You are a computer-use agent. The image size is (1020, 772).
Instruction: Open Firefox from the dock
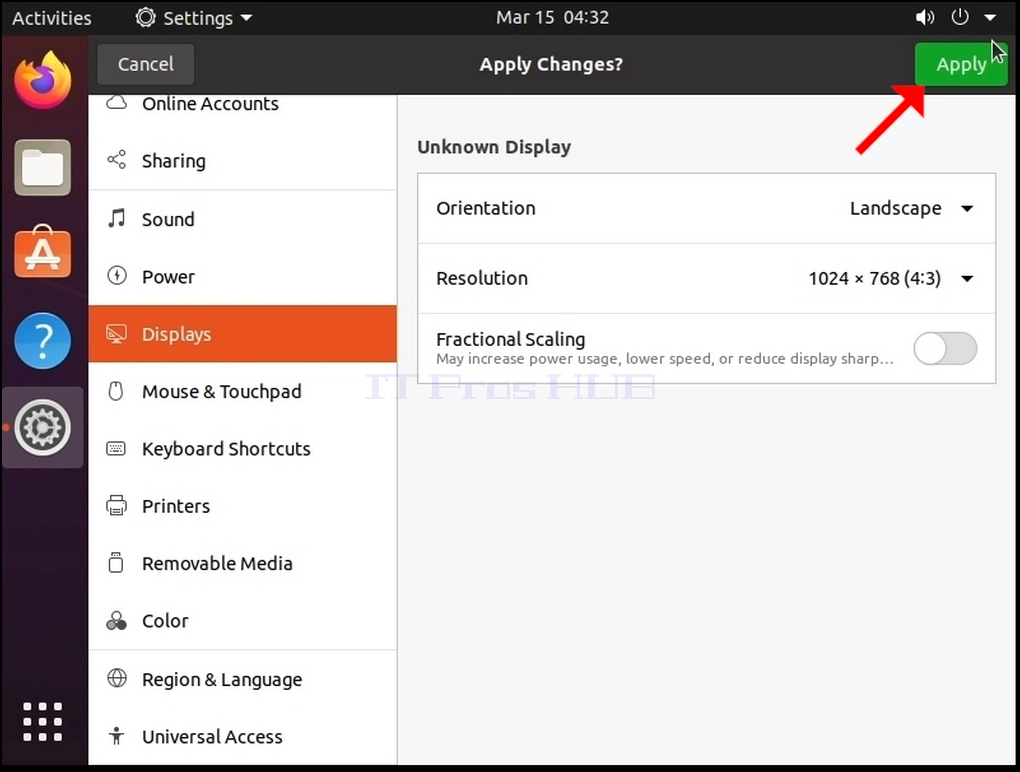pos(43,81)
